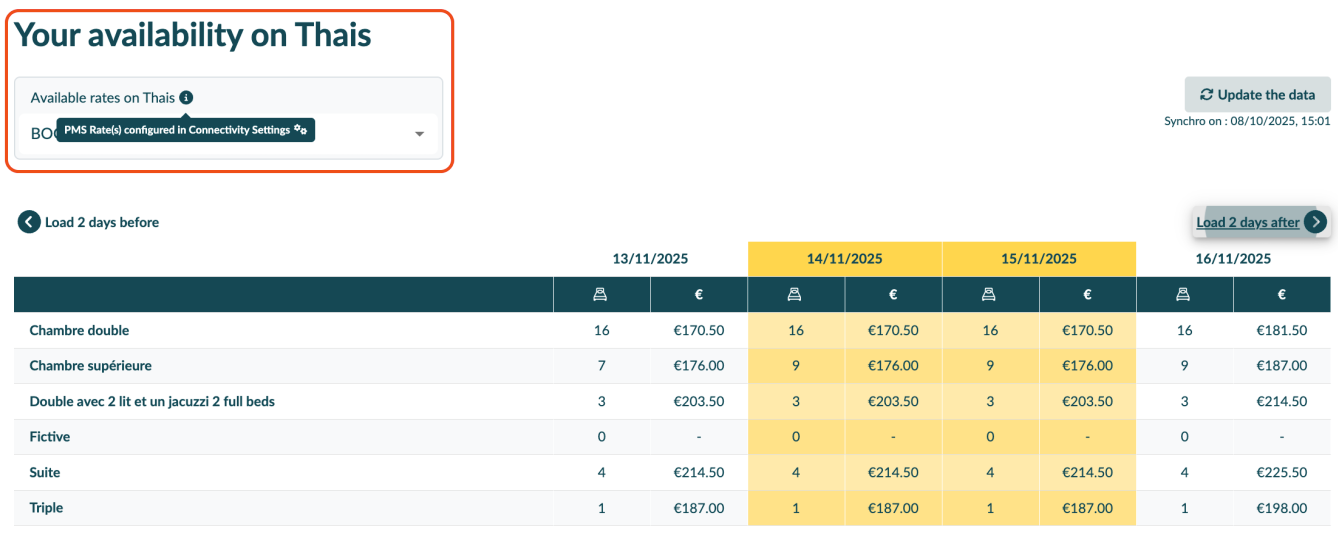Image resolution: width=1338 pixels, height=539 pixels.
Task: Click the info icon beside Available rates
Action: pyautogui.click(x=186, y=98)
